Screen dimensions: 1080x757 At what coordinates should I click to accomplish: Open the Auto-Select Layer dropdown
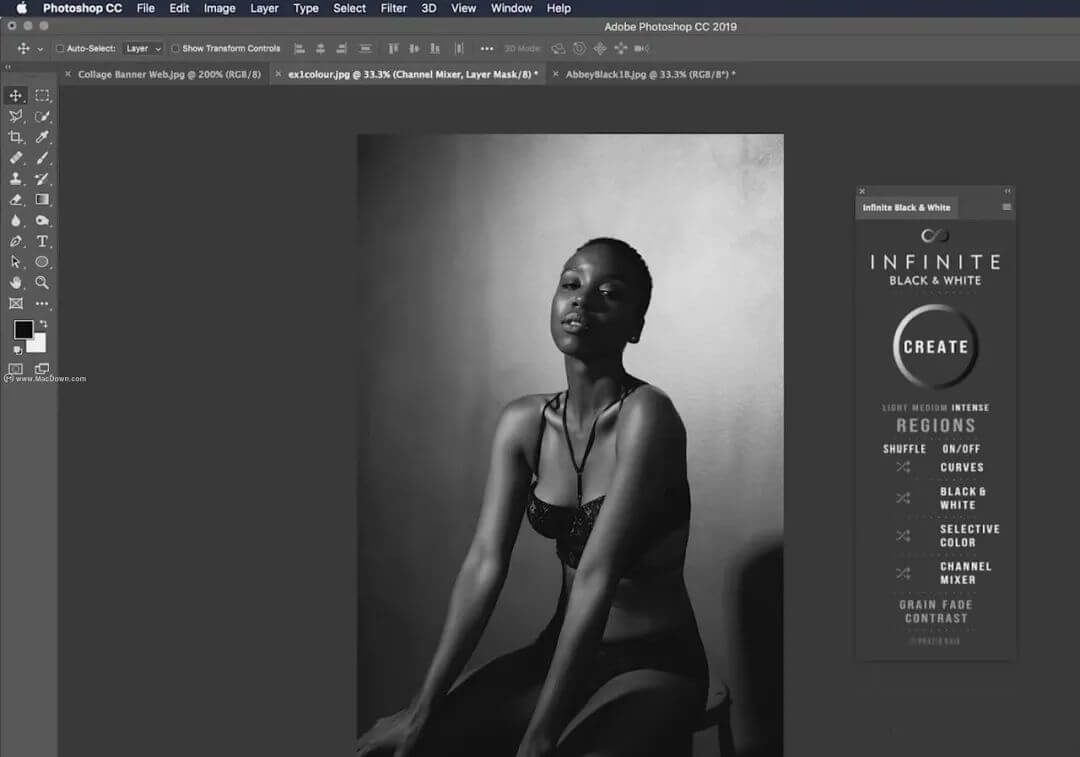[x=143, y=48]
